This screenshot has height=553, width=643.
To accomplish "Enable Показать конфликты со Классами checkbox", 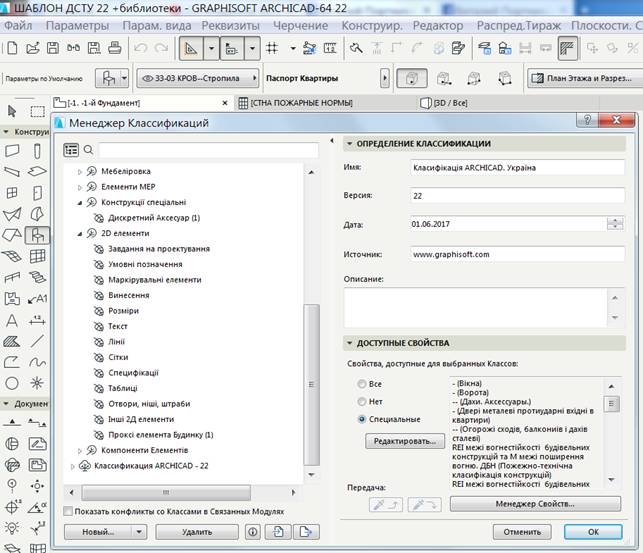I will pos(68,511).
